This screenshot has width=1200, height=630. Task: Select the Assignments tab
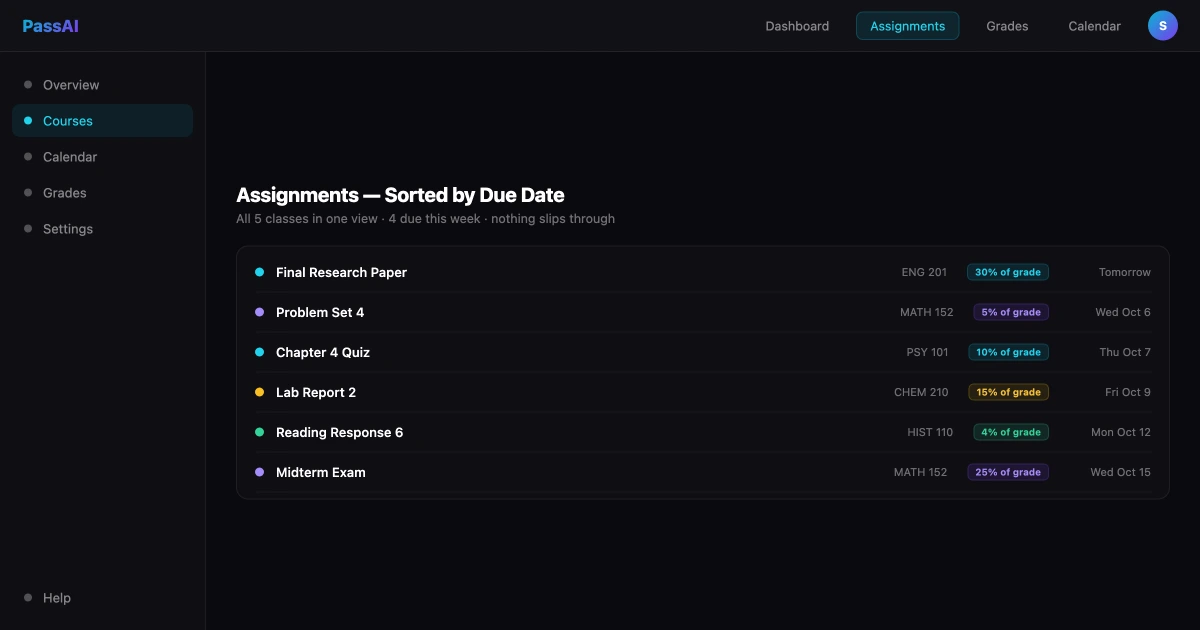click(x=907, y=26)
